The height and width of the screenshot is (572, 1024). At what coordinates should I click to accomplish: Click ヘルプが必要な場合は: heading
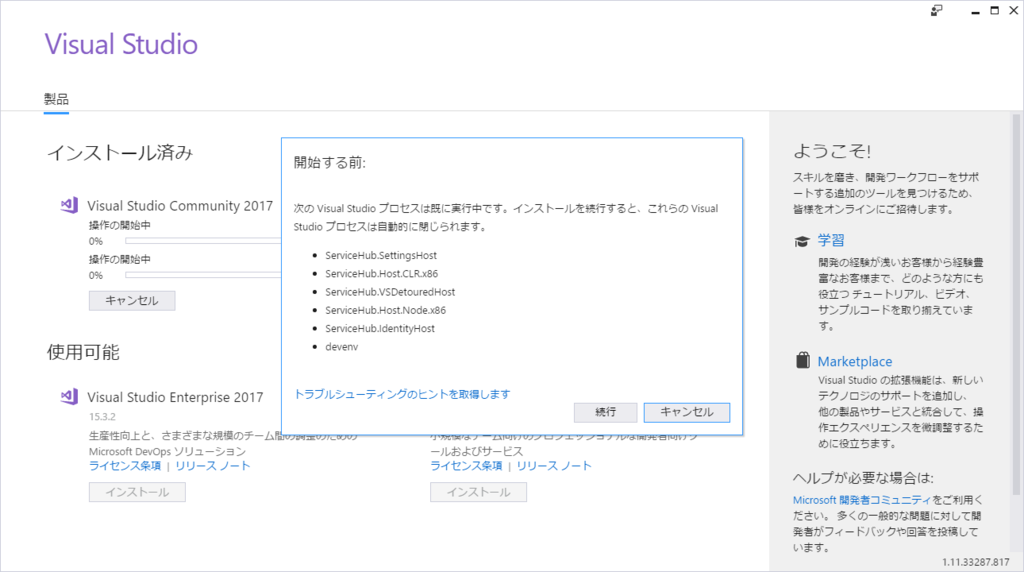863,478
